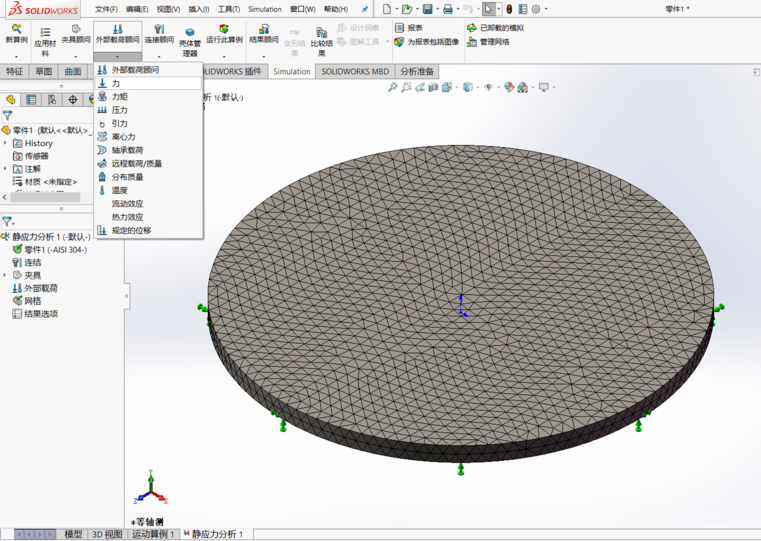Open the 结果顾问 dropdown arrow
The image size is (761, 541).
(264, 56)
